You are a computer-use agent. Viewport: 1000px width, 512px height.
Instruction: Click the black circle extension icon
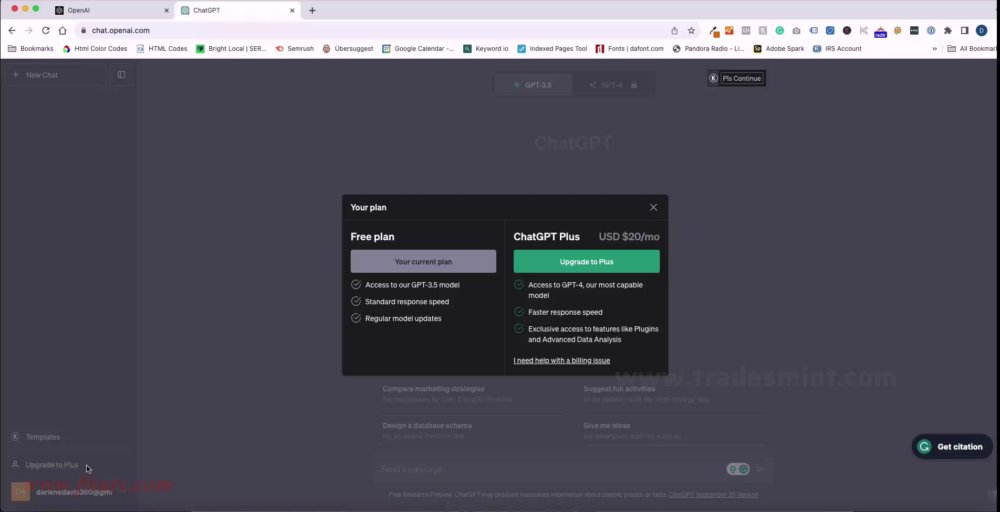click(x=847, y=30)
